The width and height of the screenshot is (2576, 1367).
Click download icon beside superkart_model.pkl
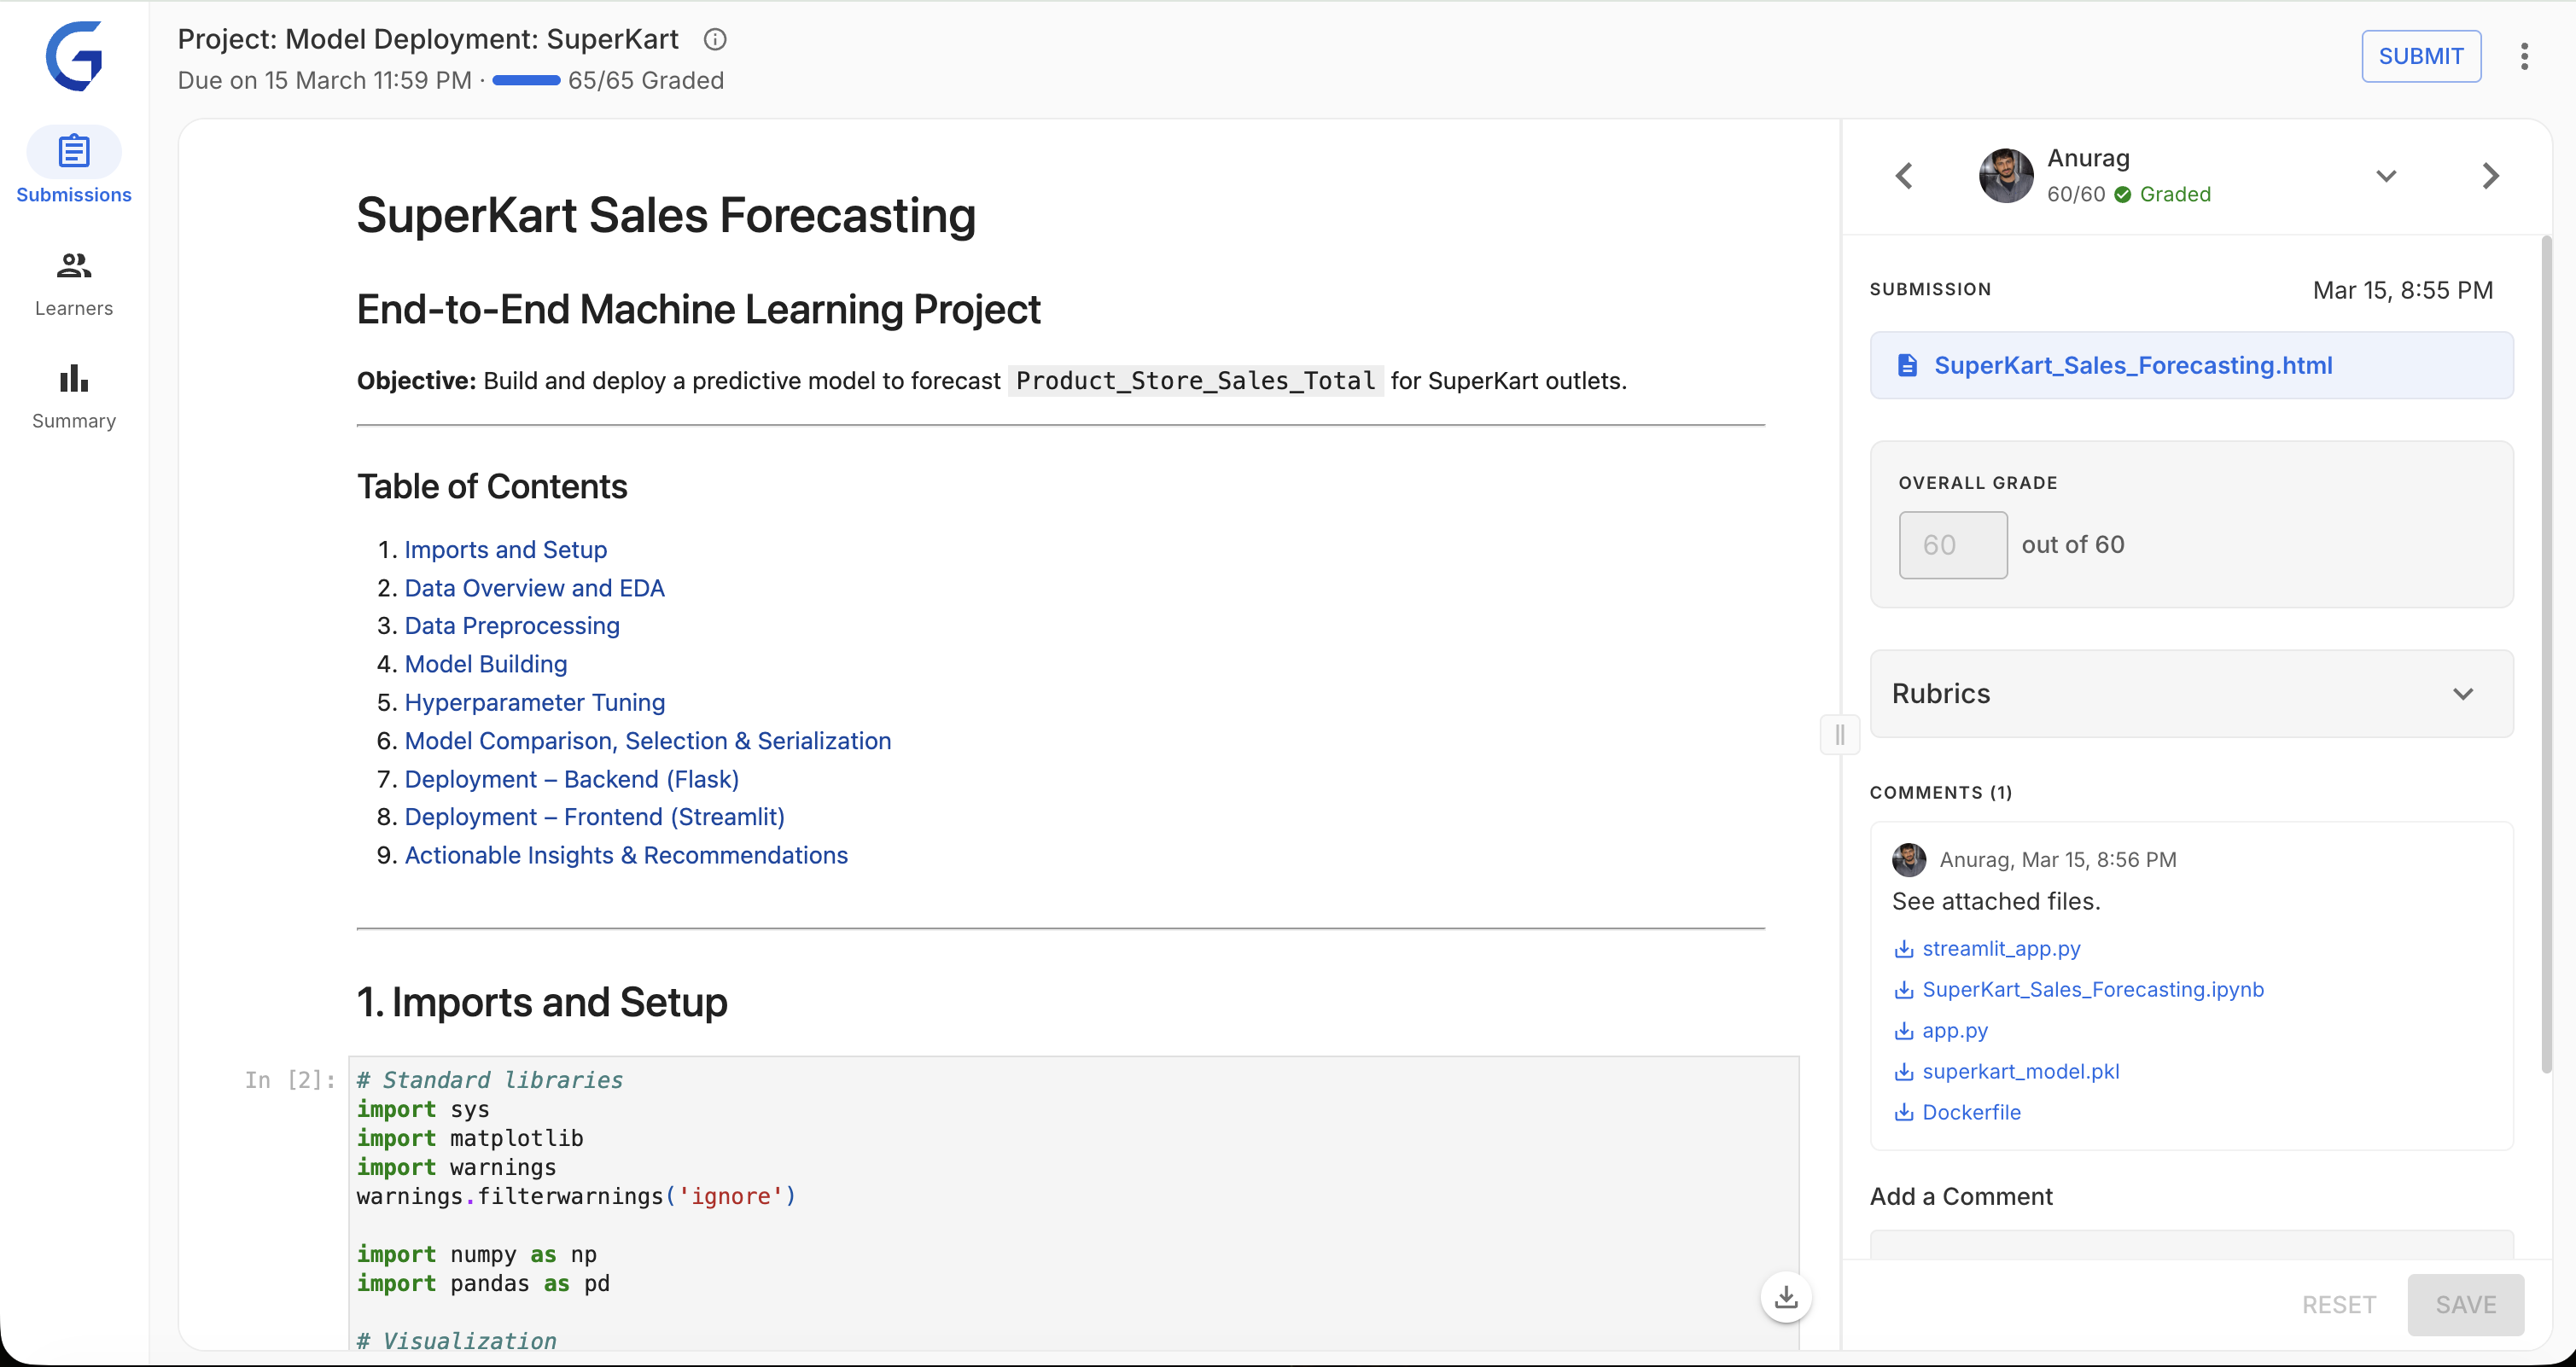pyautogui.click(x=1904, y=1072)
